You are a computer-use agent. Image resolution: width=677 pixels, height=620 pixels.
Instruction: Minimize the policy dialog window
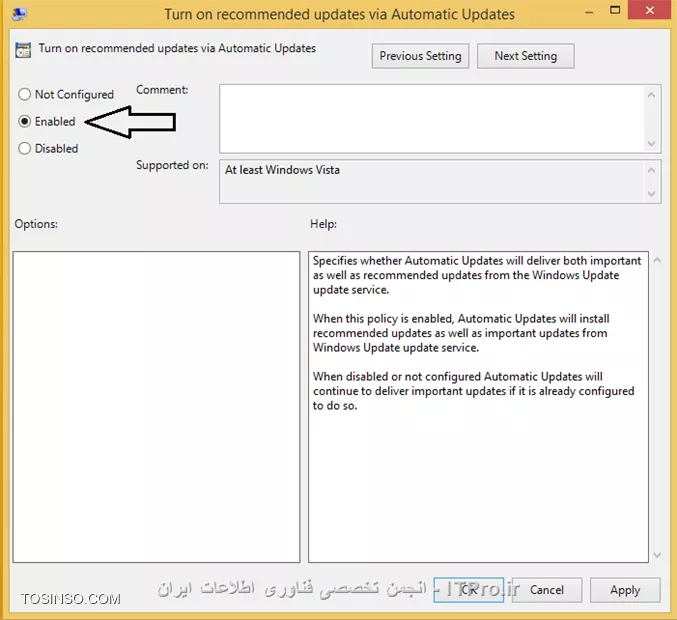pos(589,12)
